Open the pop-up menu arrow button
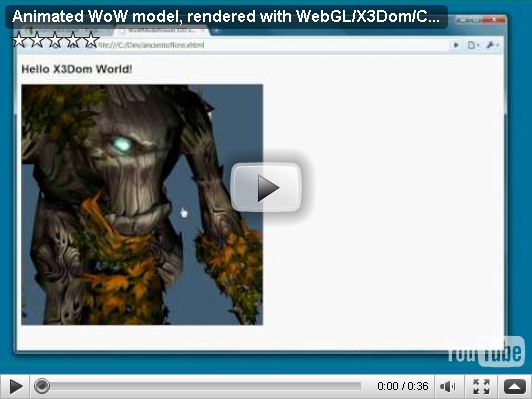 coord(514,386)
